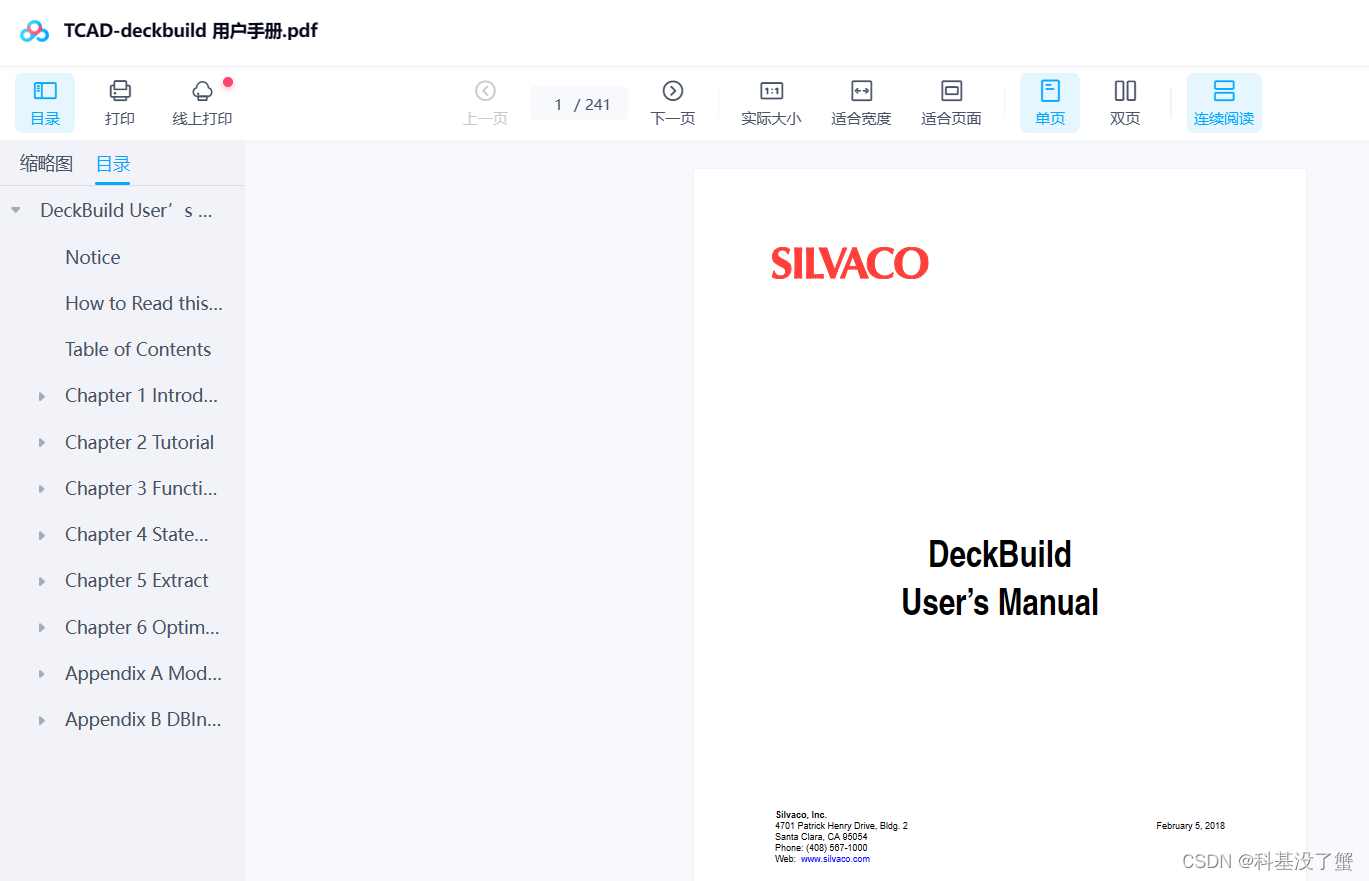Screen dimensions: 1369x881
Task: Toggle 连续阅读 continuous reading mode
Action: [x=1224, y=103]
